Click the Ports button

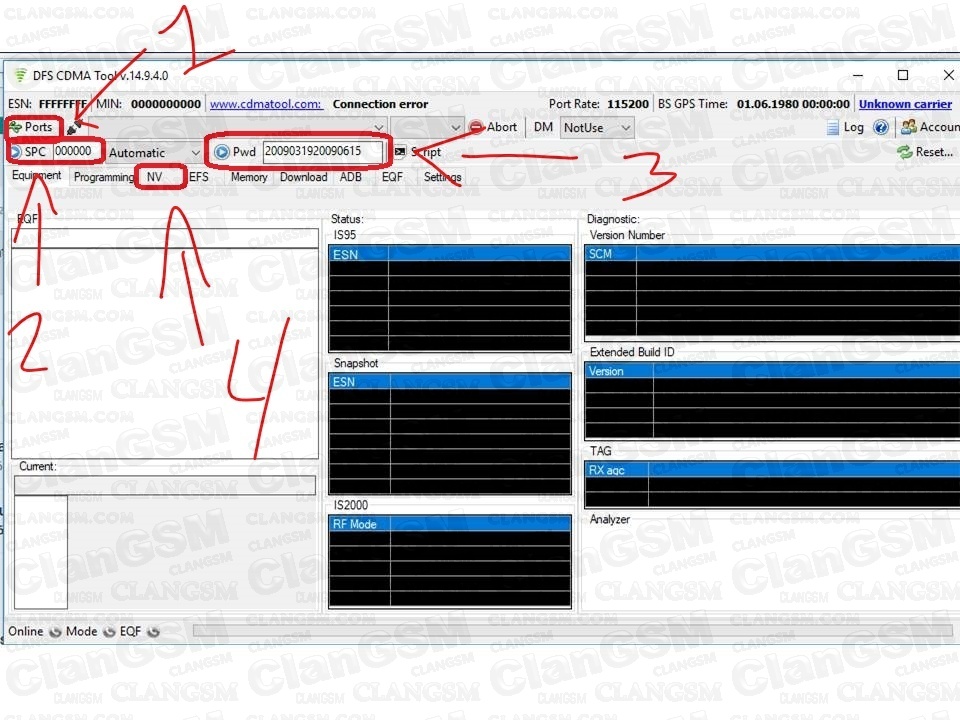coord(32,127)
